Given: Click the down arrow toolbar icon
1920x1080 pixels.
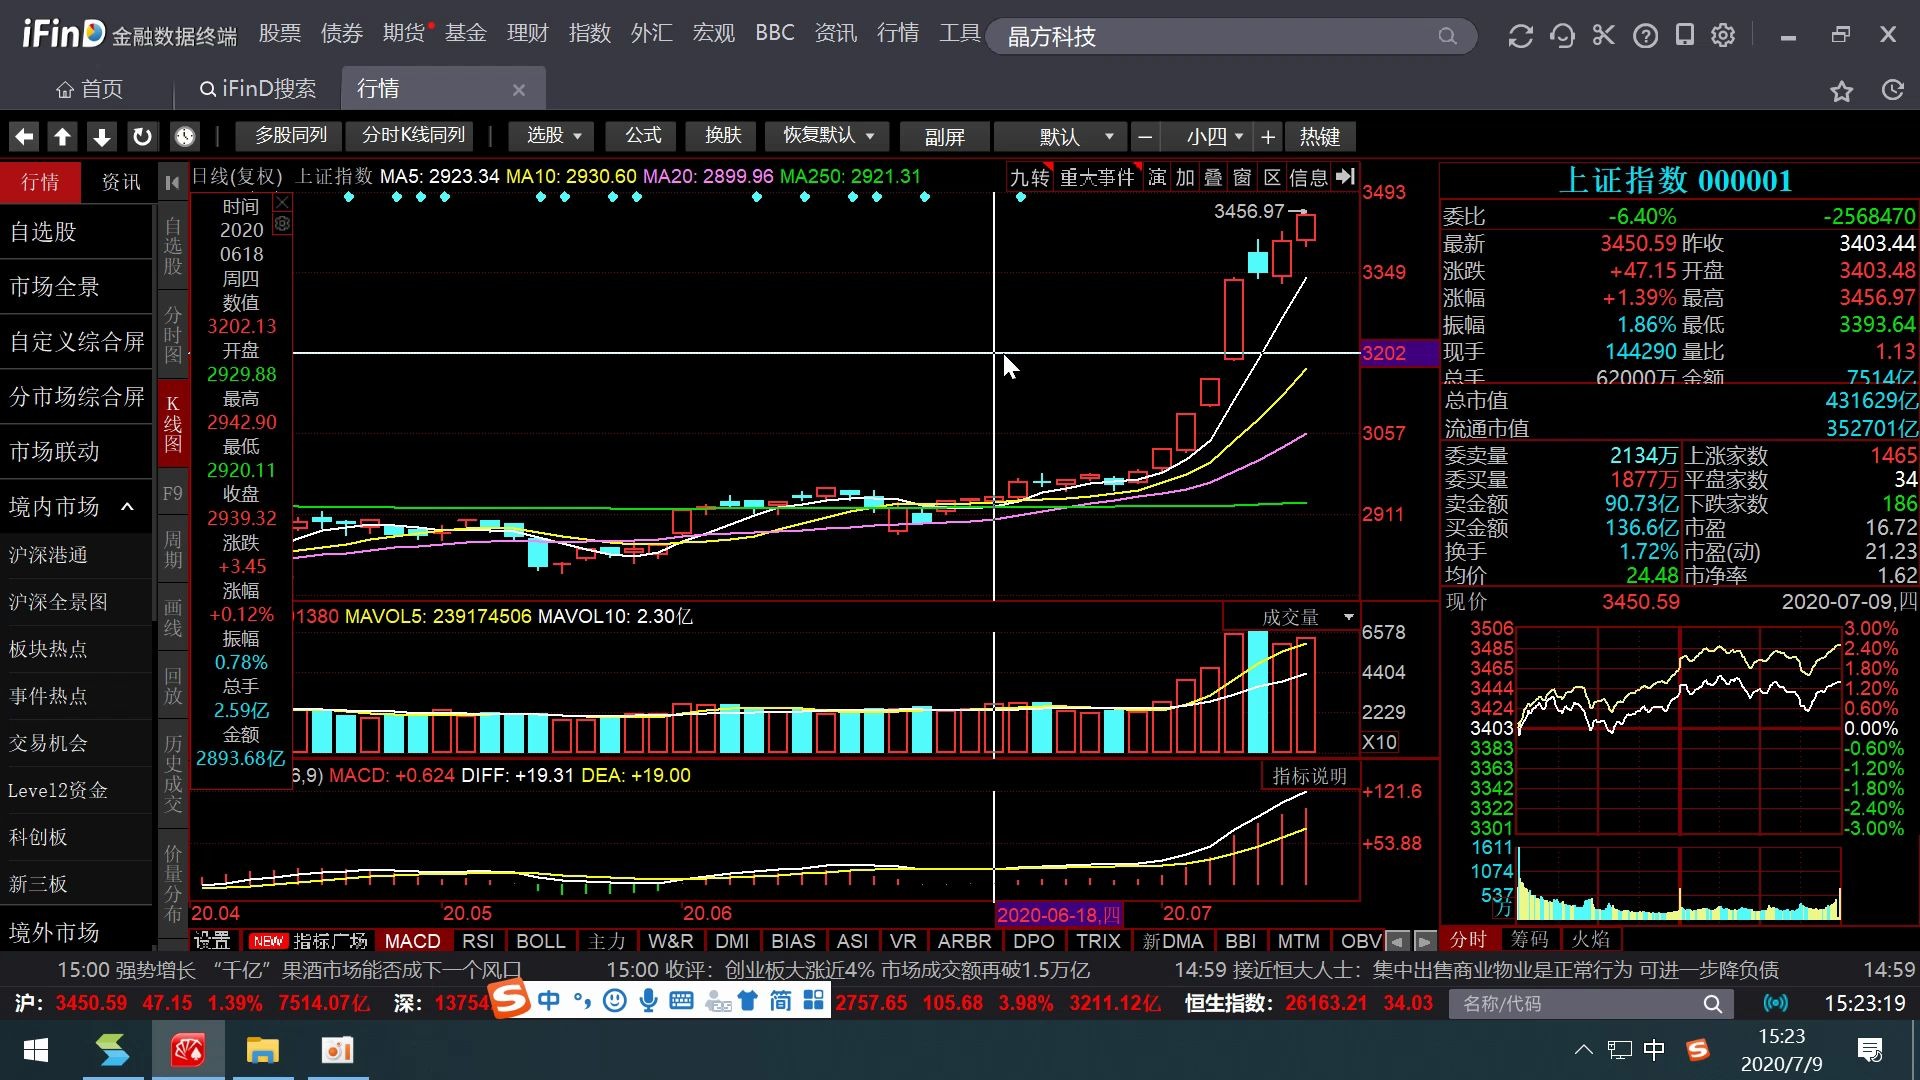Looking at the screenshot, I should coord(102,136).
